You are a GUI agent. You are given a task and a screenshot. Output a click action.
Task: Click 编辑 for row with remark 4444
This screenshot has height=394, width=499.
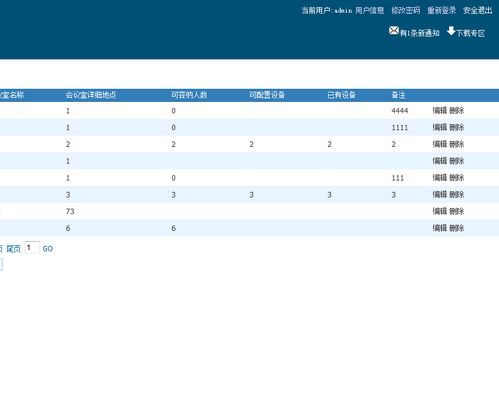(440, 110)
